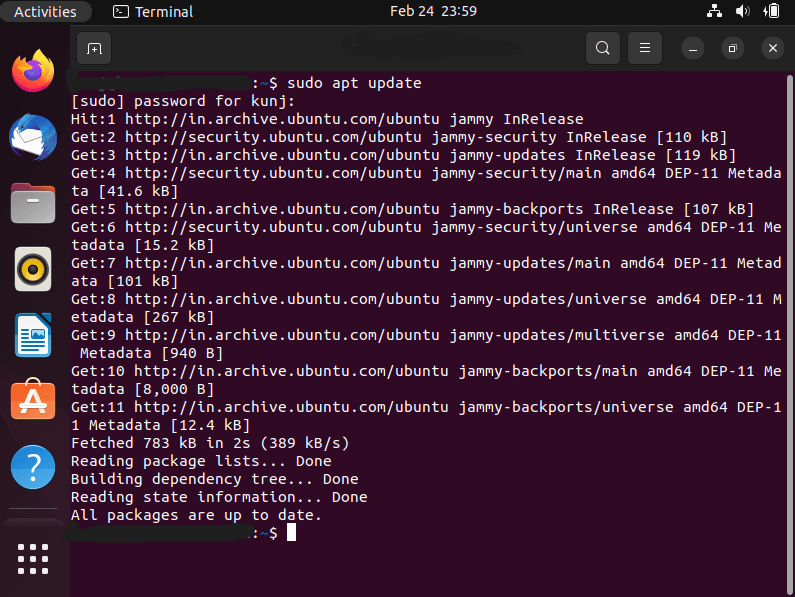This screenshot has height=597, width=795.
Task: Open Ubuntu Software from the dock
Action: 33,399
